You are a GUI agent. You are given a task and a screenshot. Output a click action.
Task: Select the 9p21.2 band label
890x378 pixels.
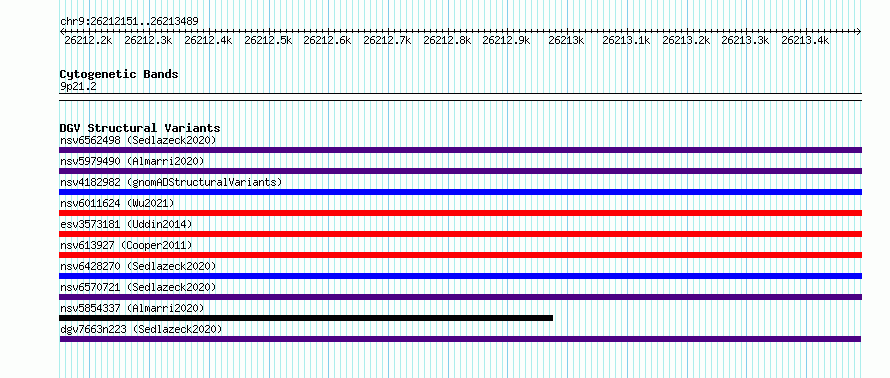coord(78,86)
